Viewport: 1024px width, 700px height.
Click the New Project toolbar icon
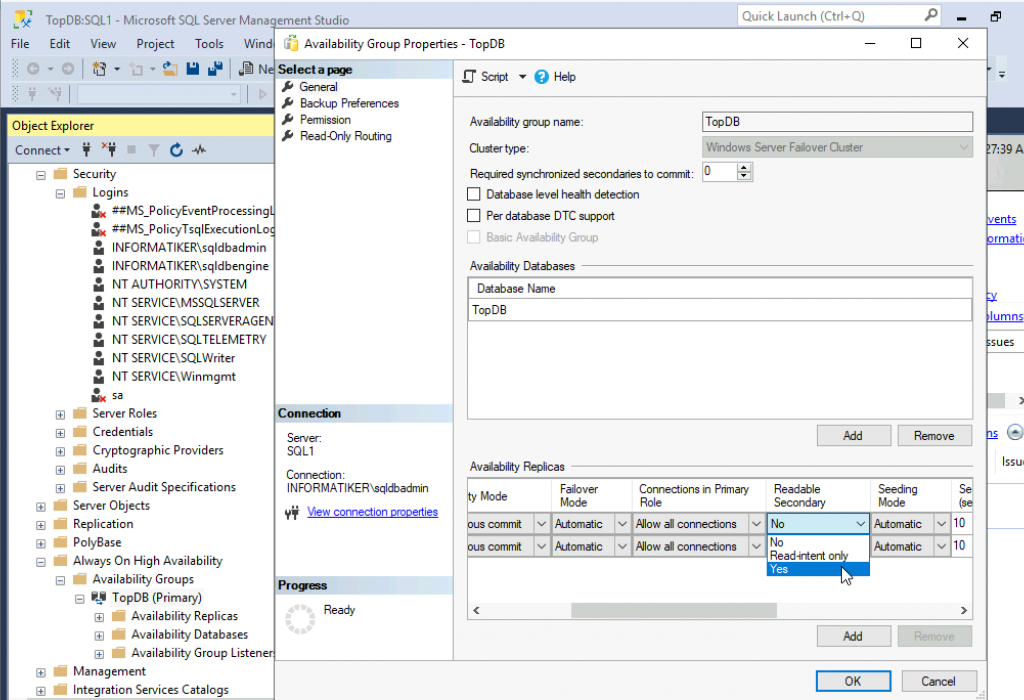tap(99, 69)
